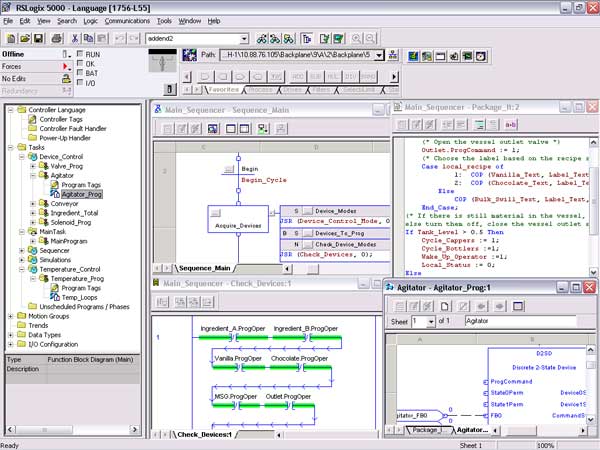Expand the I/O Configuration folder
Viewport: 600px width, 450px height.
(11, 344)
